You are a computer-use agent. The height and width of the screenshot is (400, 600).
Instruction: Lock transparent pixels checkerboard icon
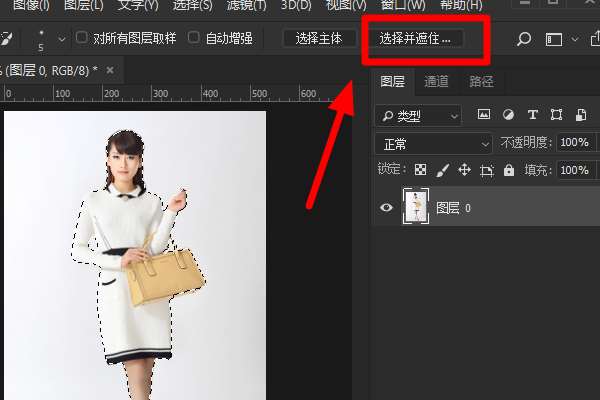pyautogui.click(x=421, y=170)
